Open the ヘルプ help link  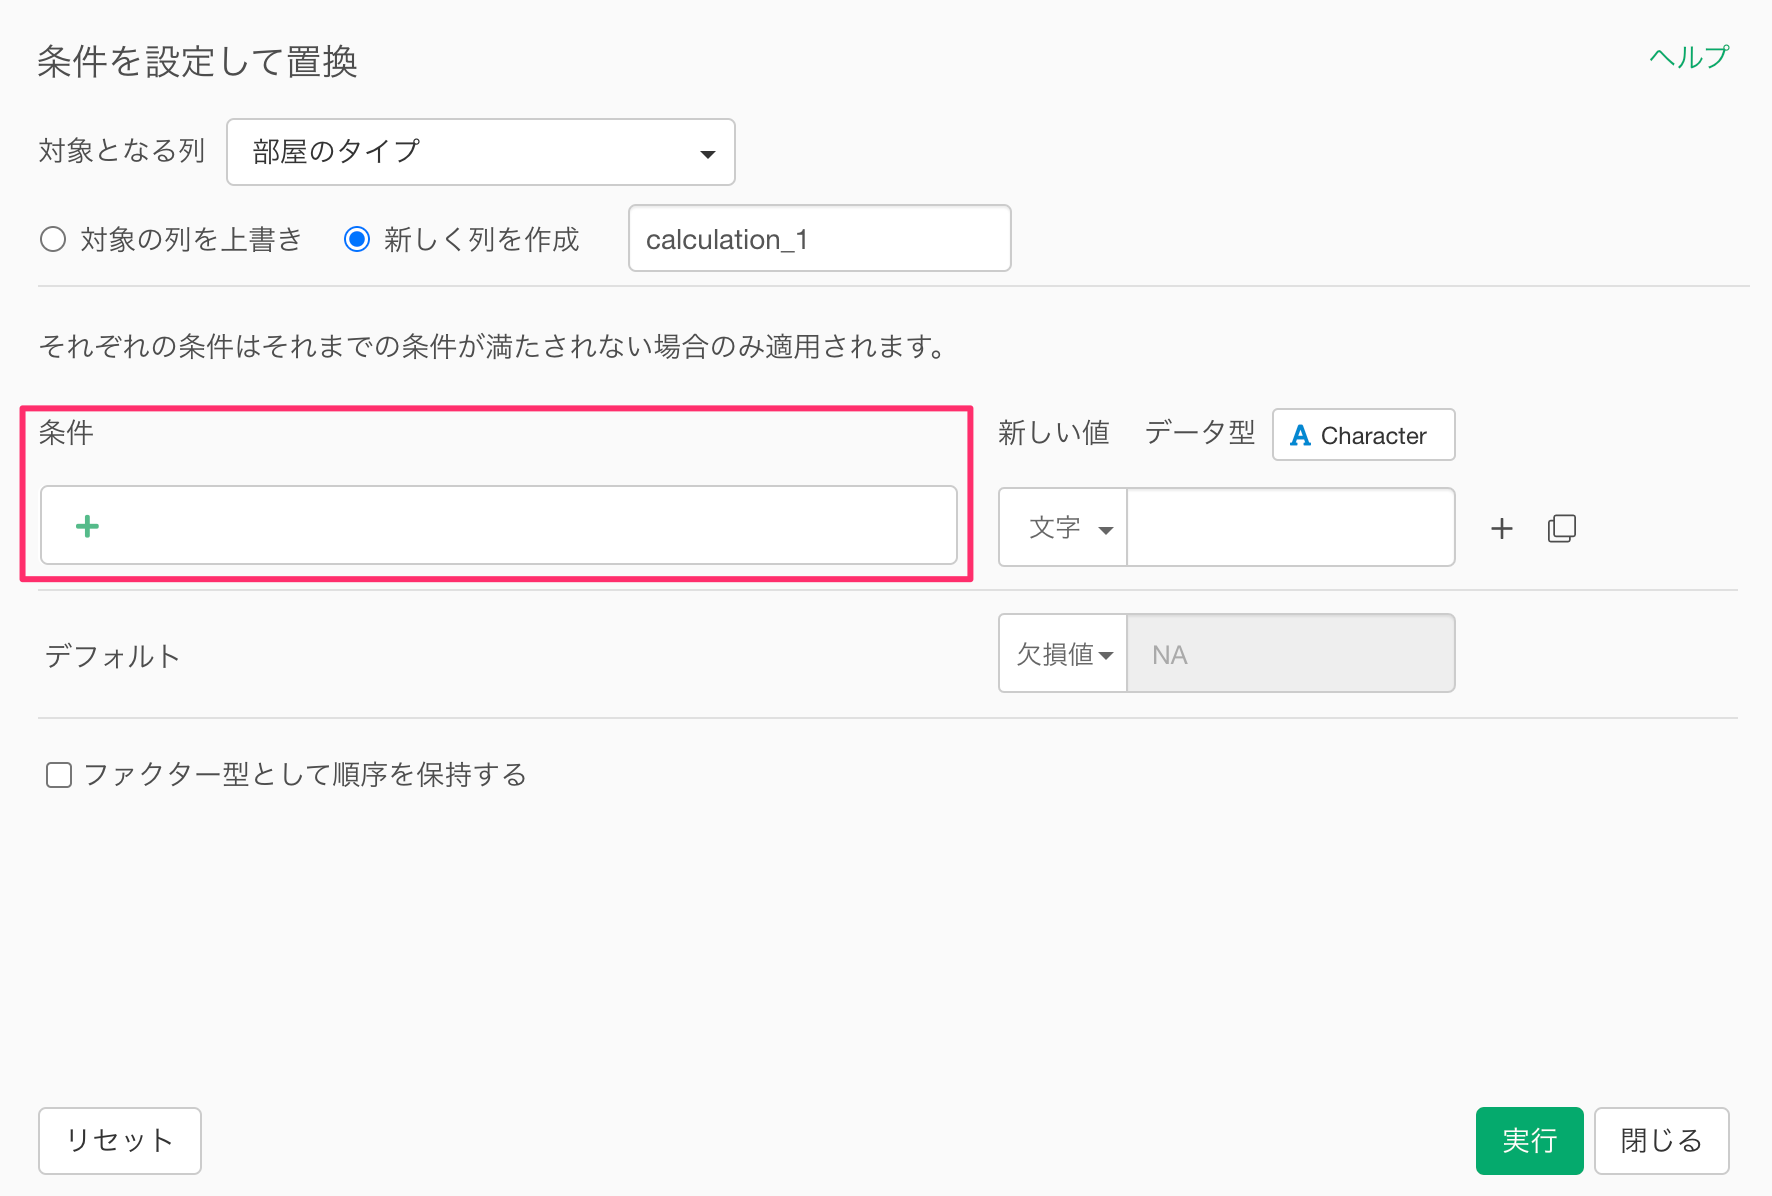1689,57
